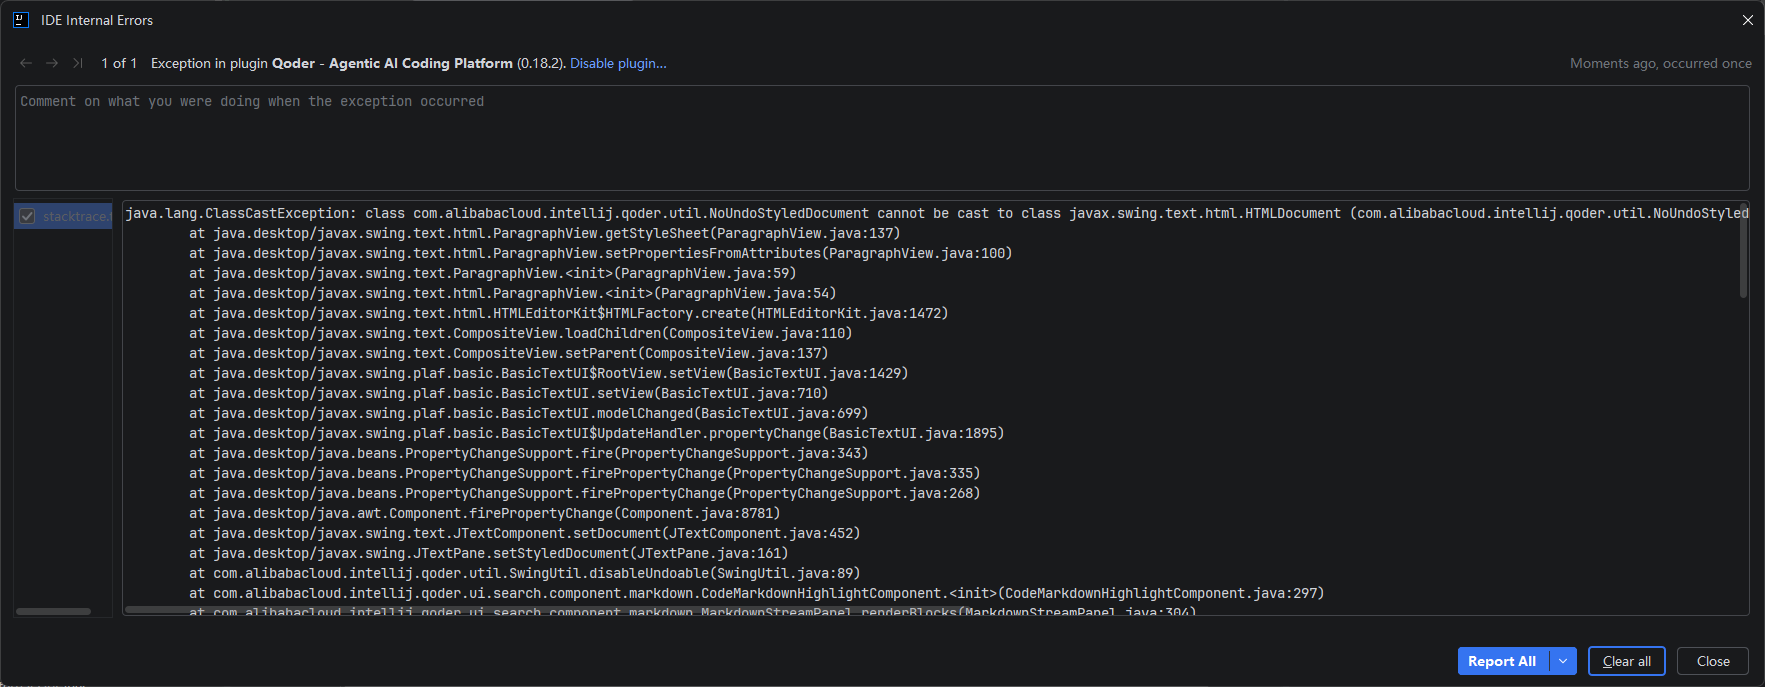Jump to last error arrow icon
The height and width of the screenshot is (687, 1765).
coord(78,63)
